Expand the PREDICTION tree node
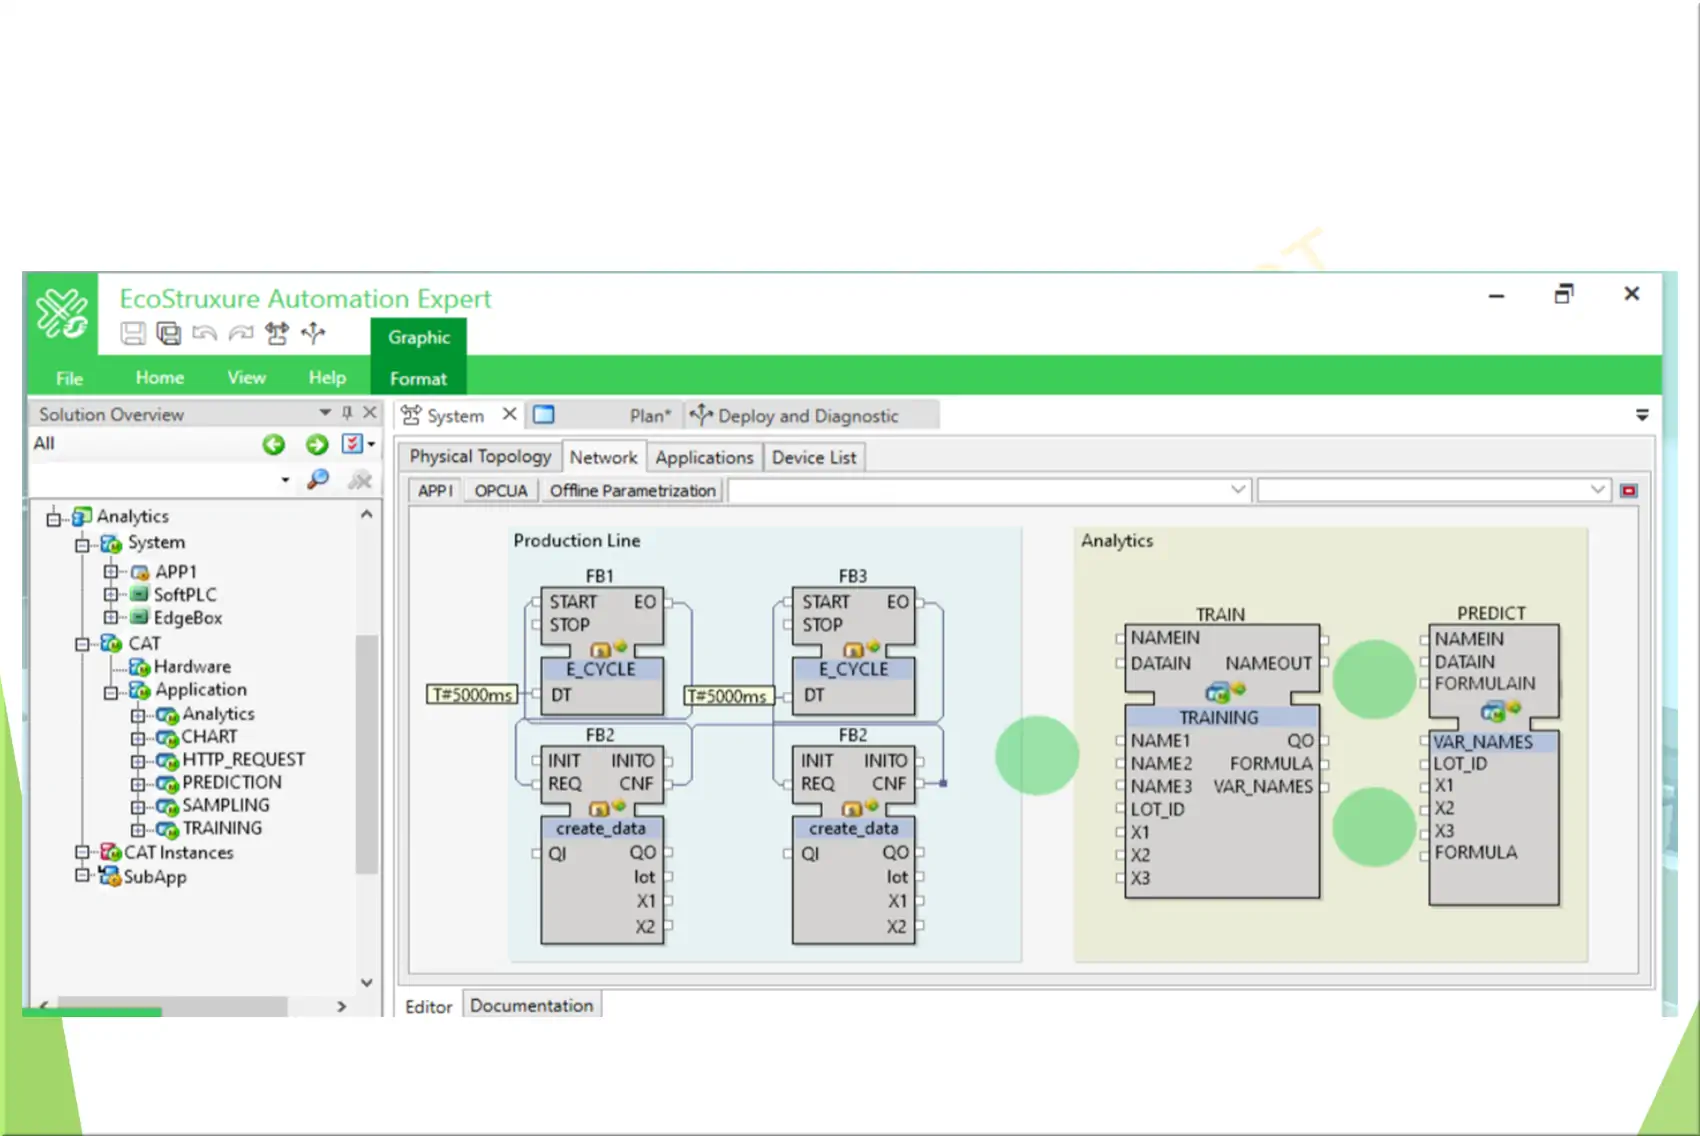 (138, 784)
